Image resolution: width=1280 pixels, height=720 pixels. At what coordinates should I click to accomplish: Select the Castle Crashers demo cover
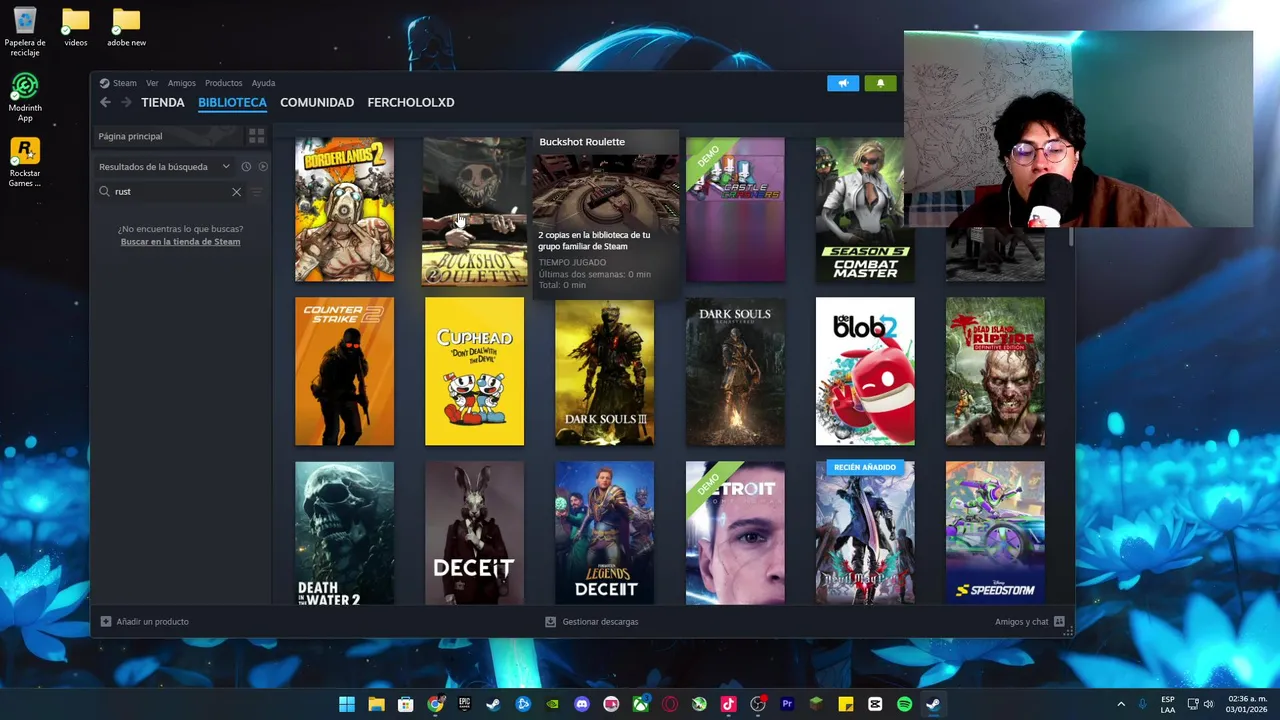pos(735,210)
